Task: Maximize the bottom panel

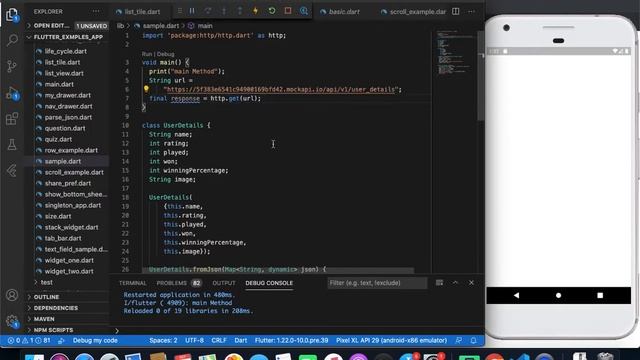Action: tap(456, 282)
